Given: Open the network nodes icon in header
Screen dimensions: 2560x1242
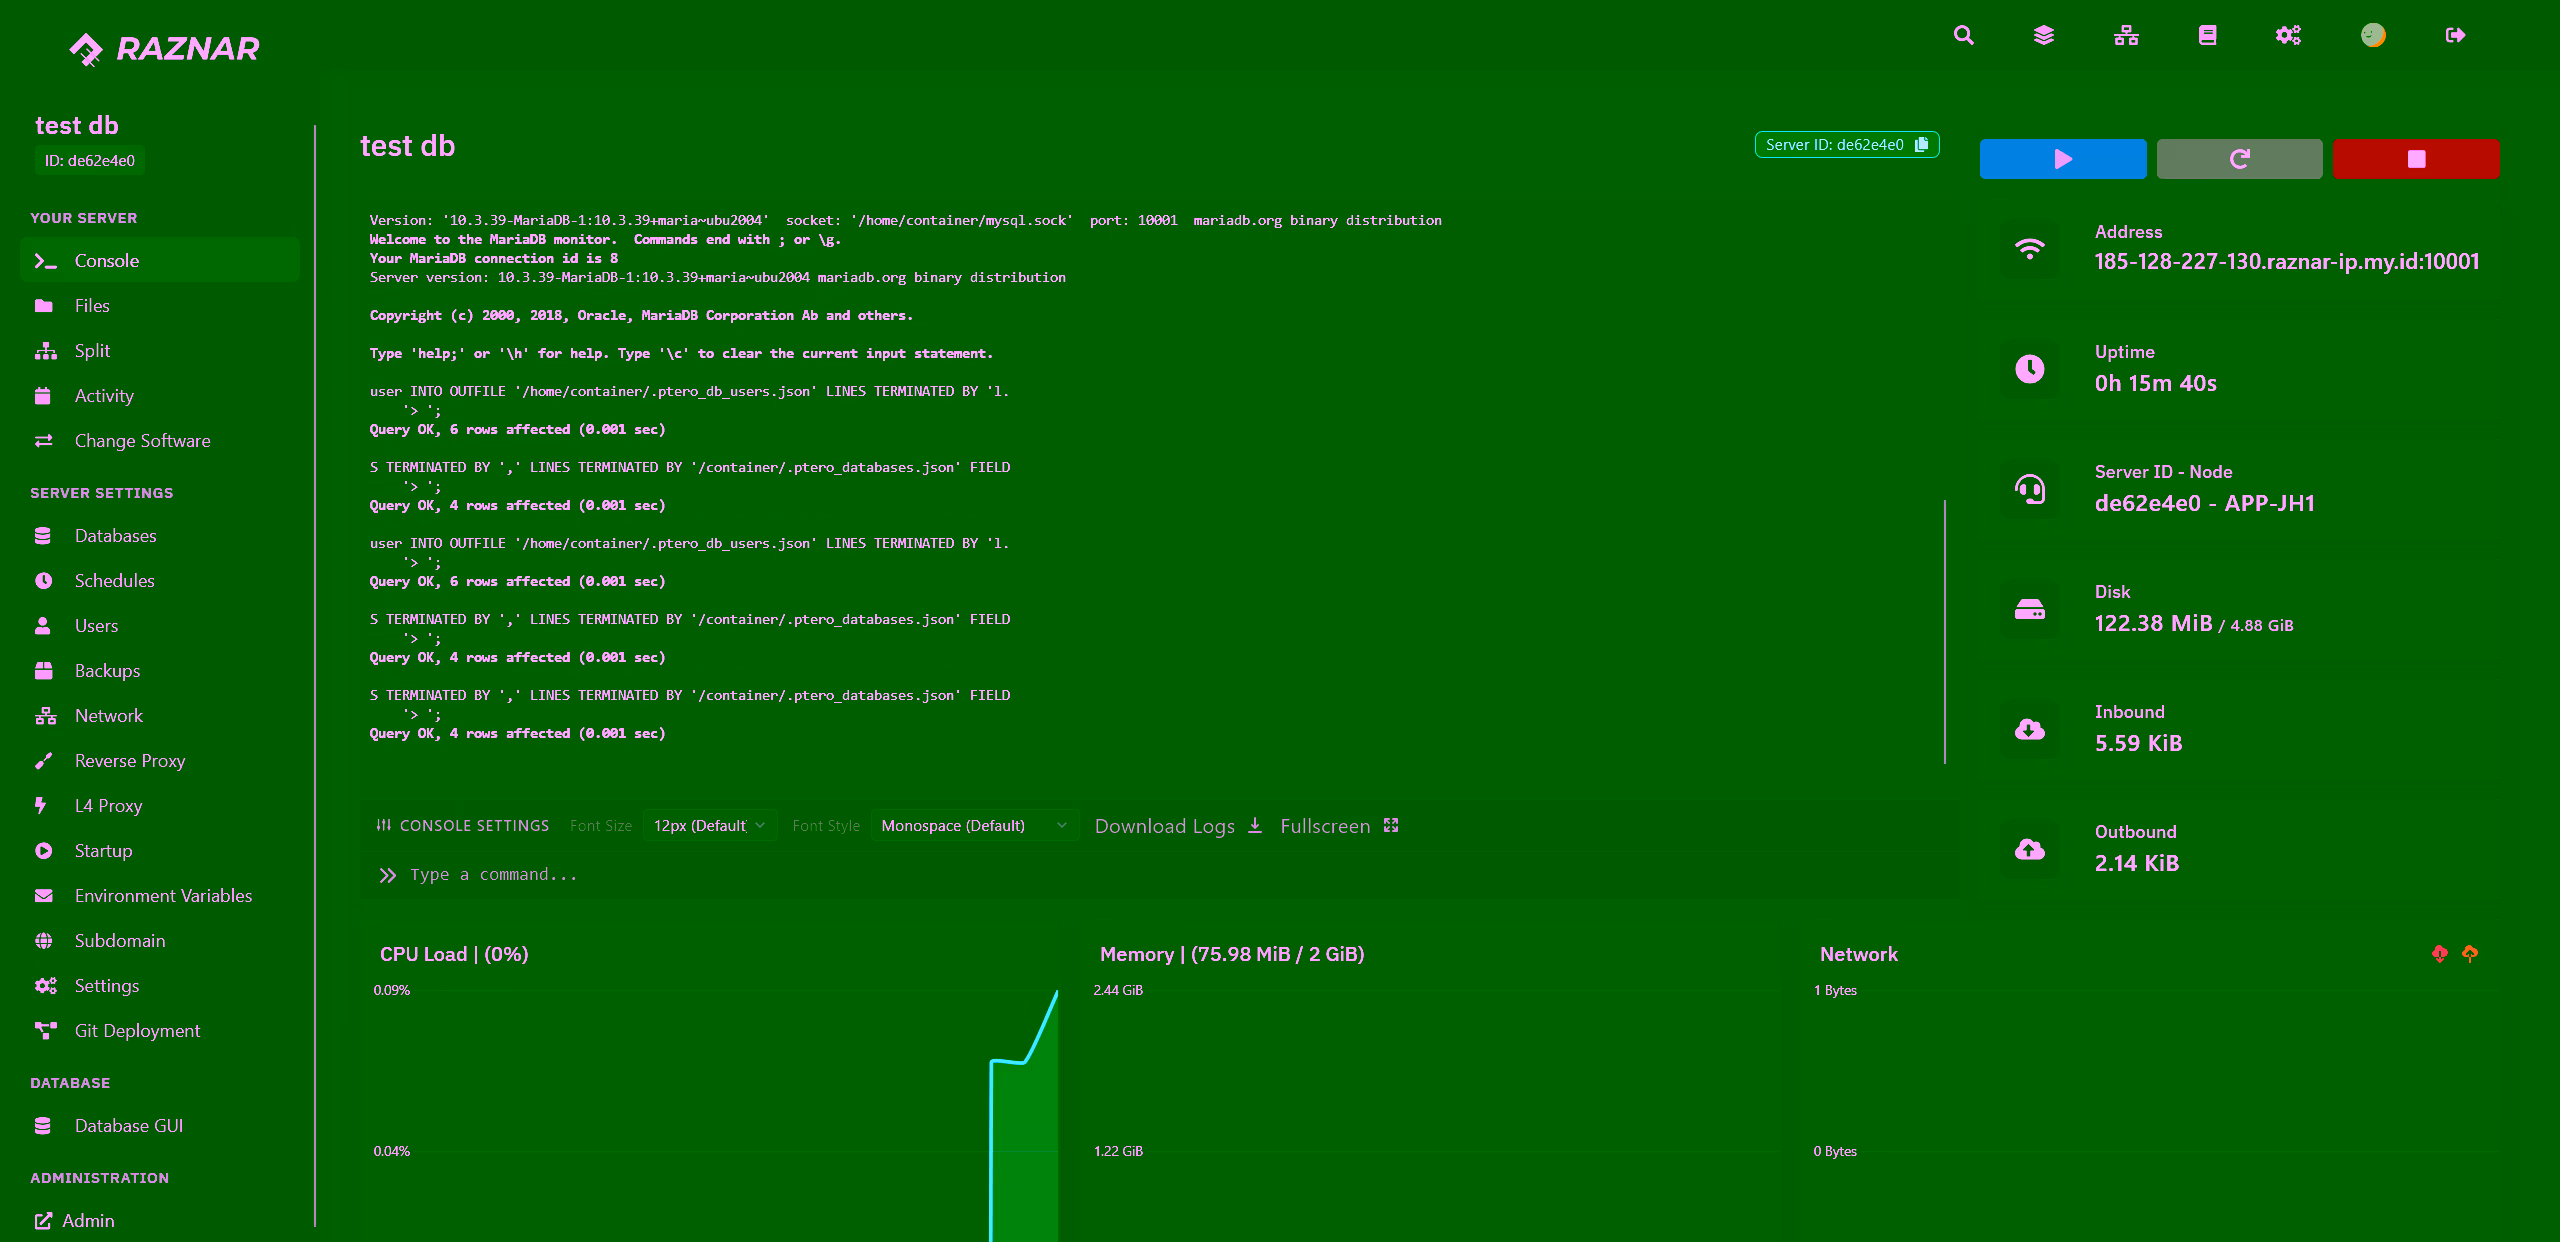Looking at the screenshot, I should point(2126,36).
